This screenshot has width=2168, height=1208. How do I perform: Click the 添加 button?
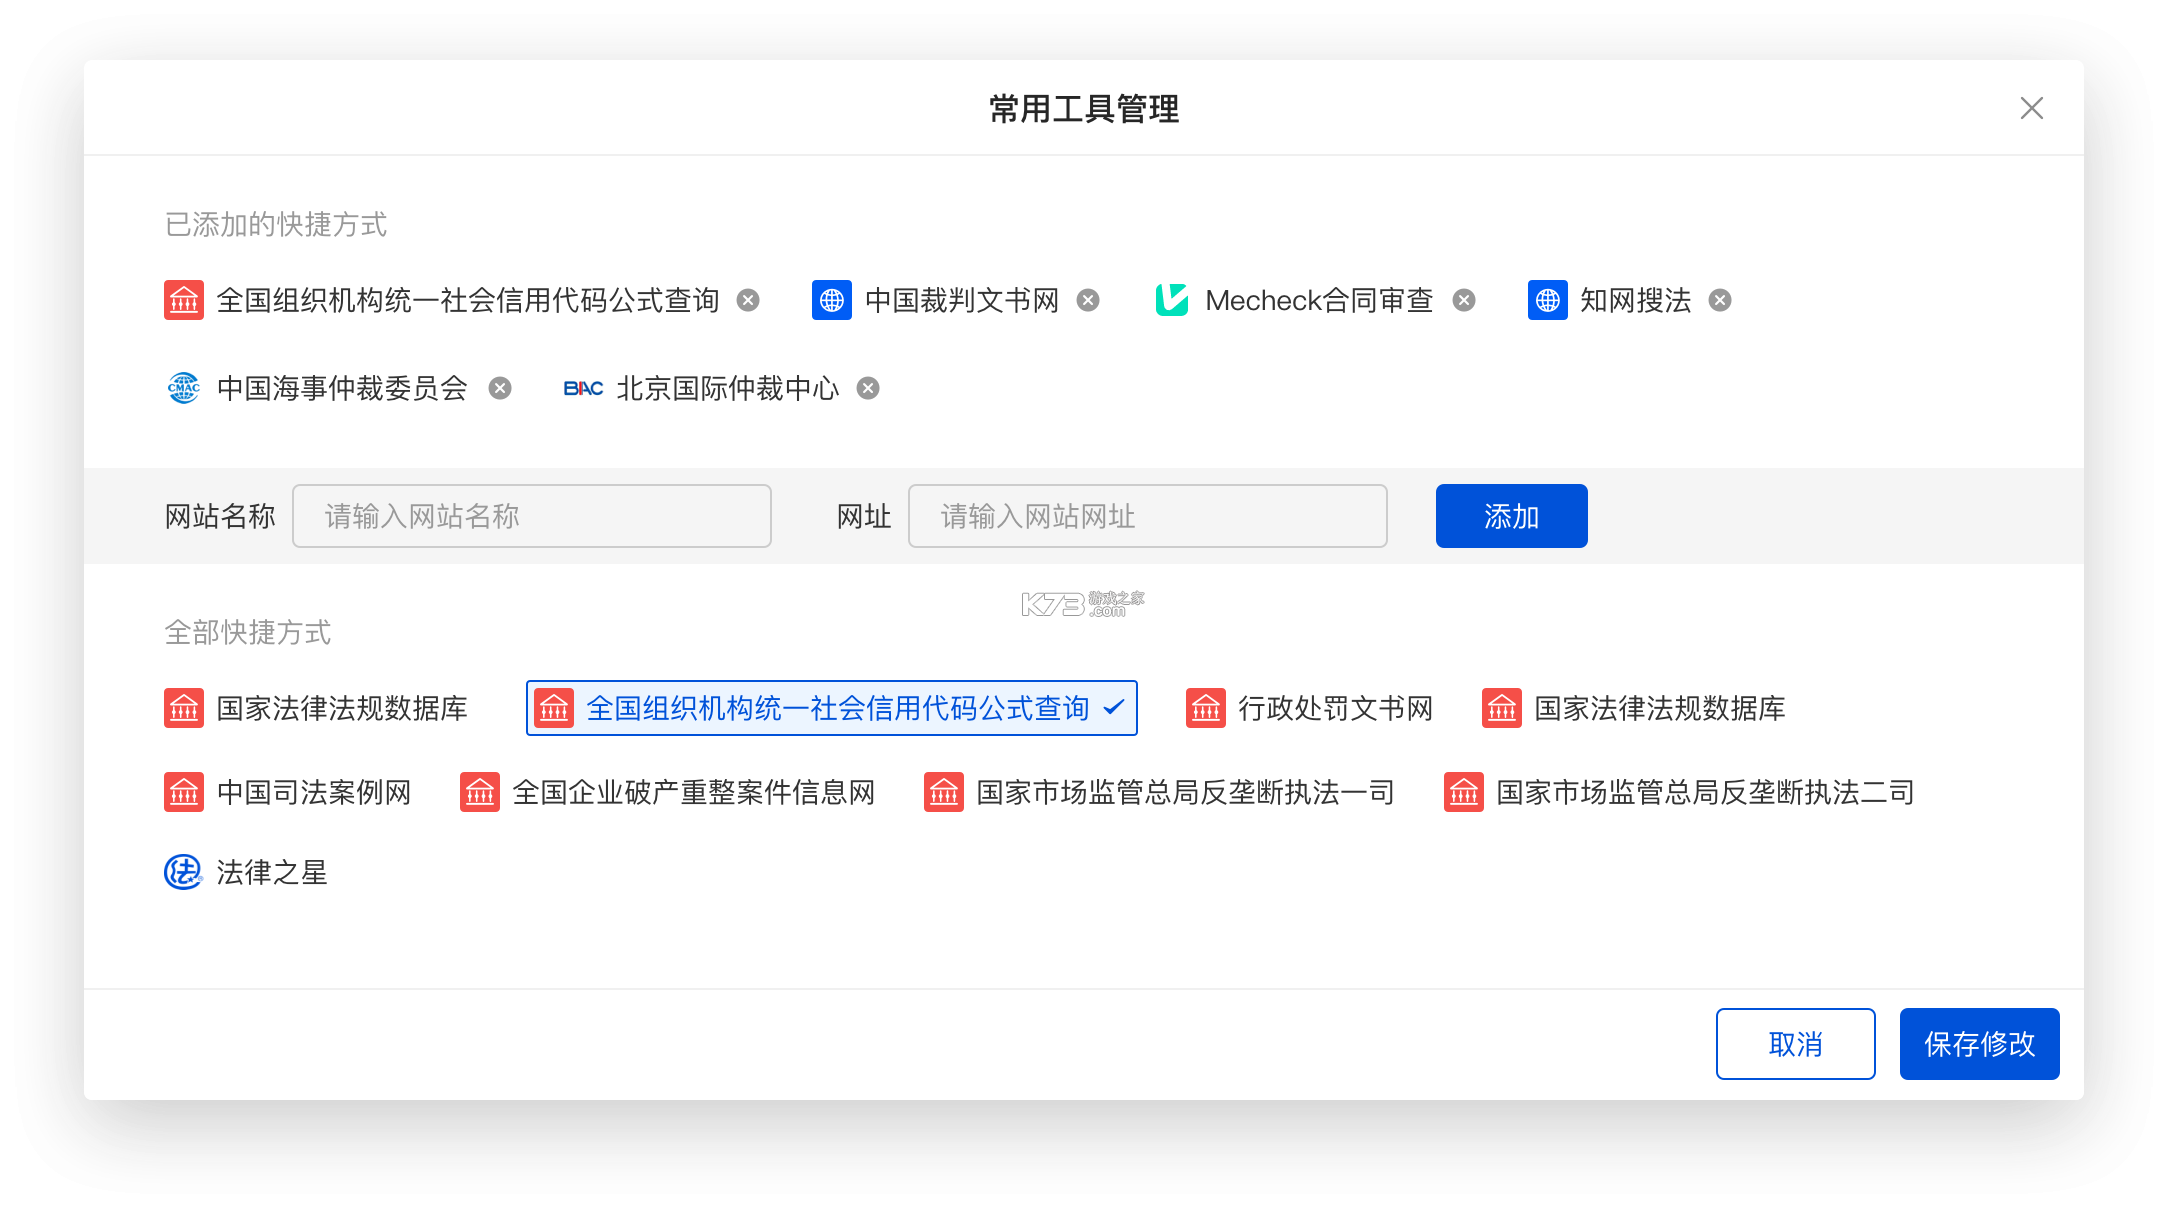pos(1512,516)
